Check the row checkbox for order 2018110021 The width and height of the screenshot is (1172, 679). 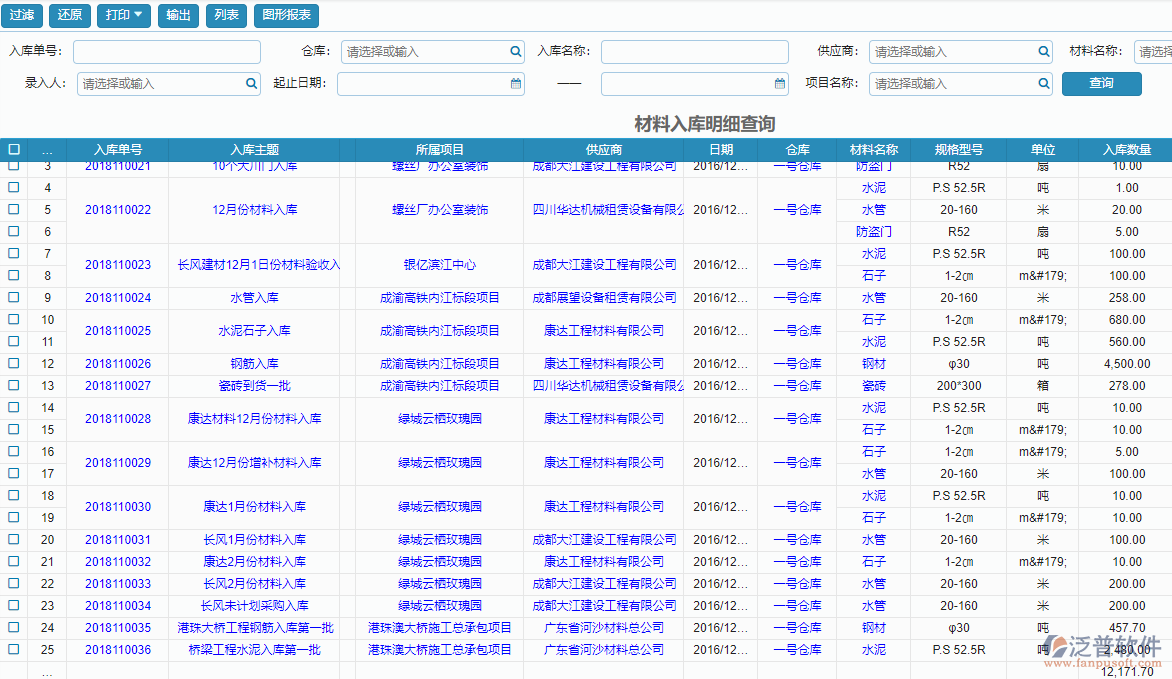pos(14,165)
